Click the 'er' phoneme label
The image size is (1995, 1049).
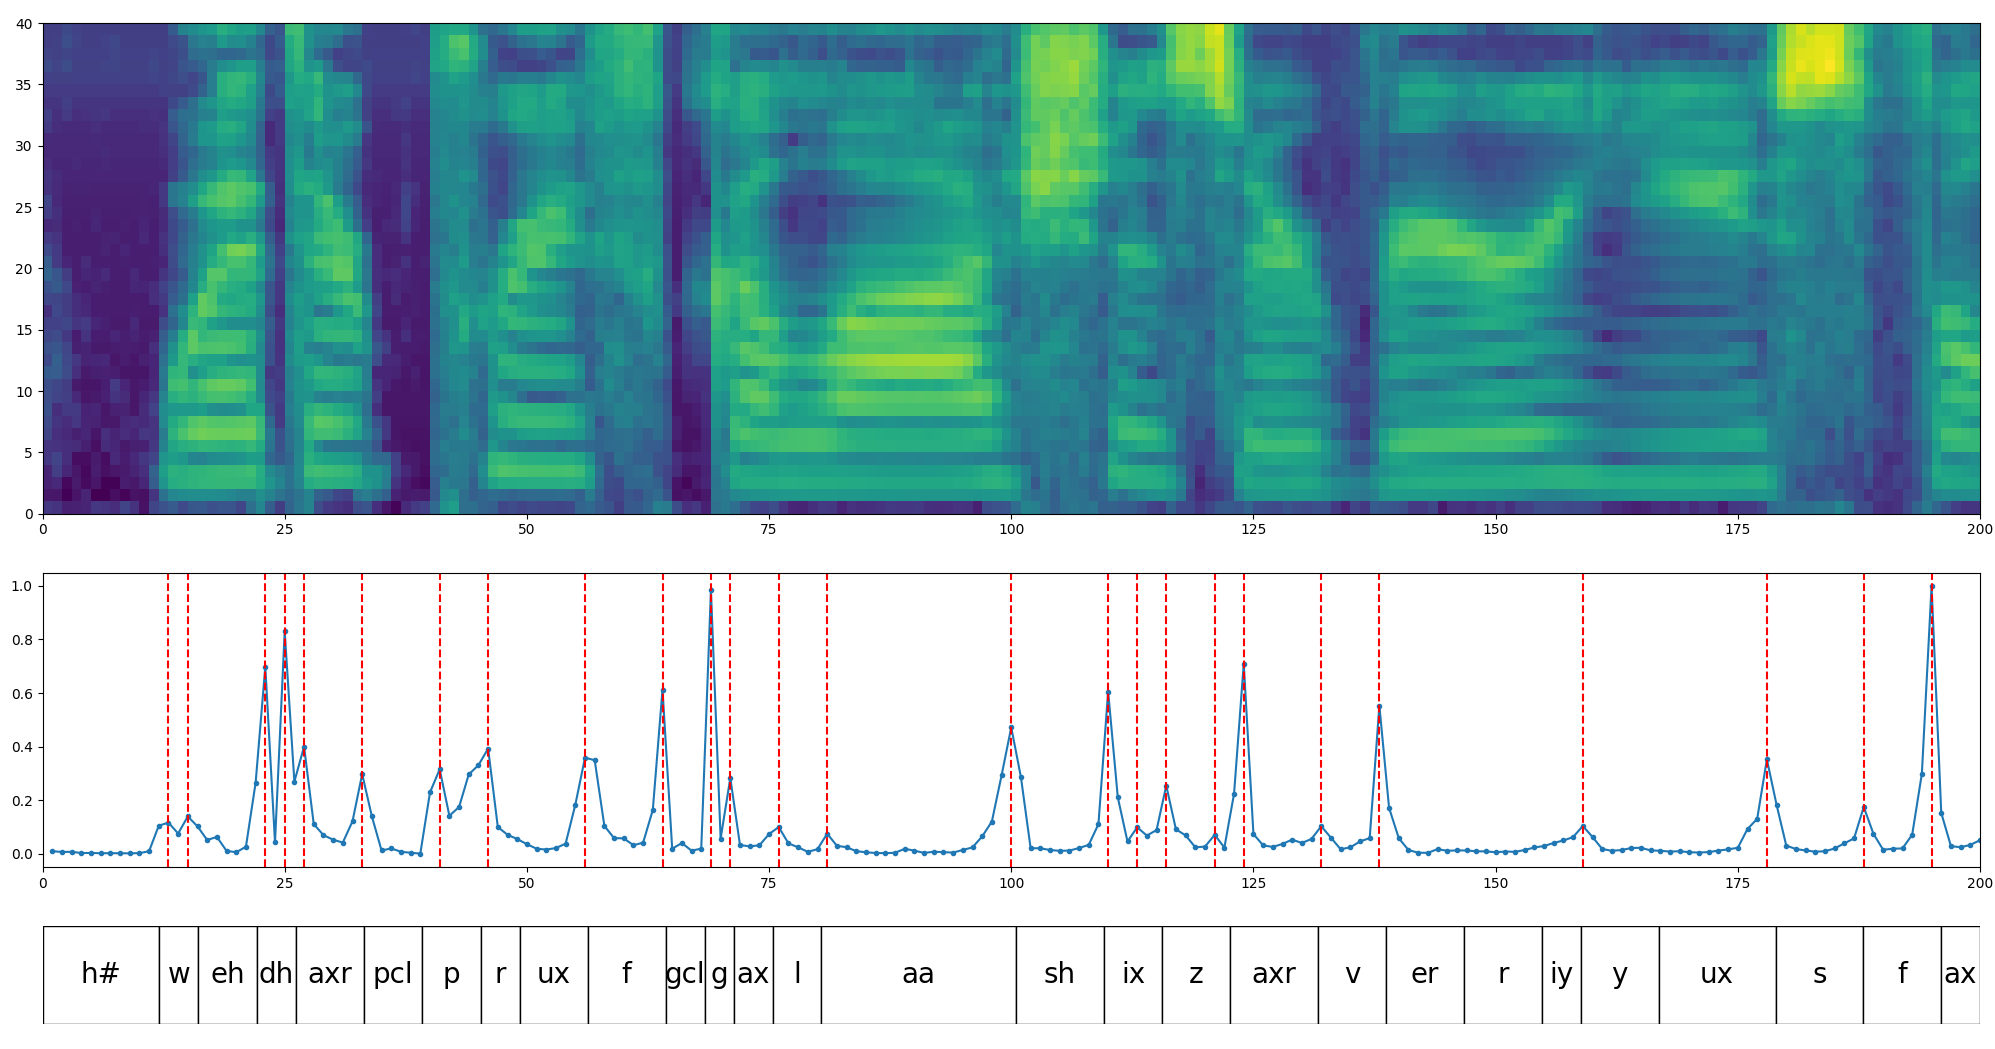pyautogui.click(x=1424, y=974)
